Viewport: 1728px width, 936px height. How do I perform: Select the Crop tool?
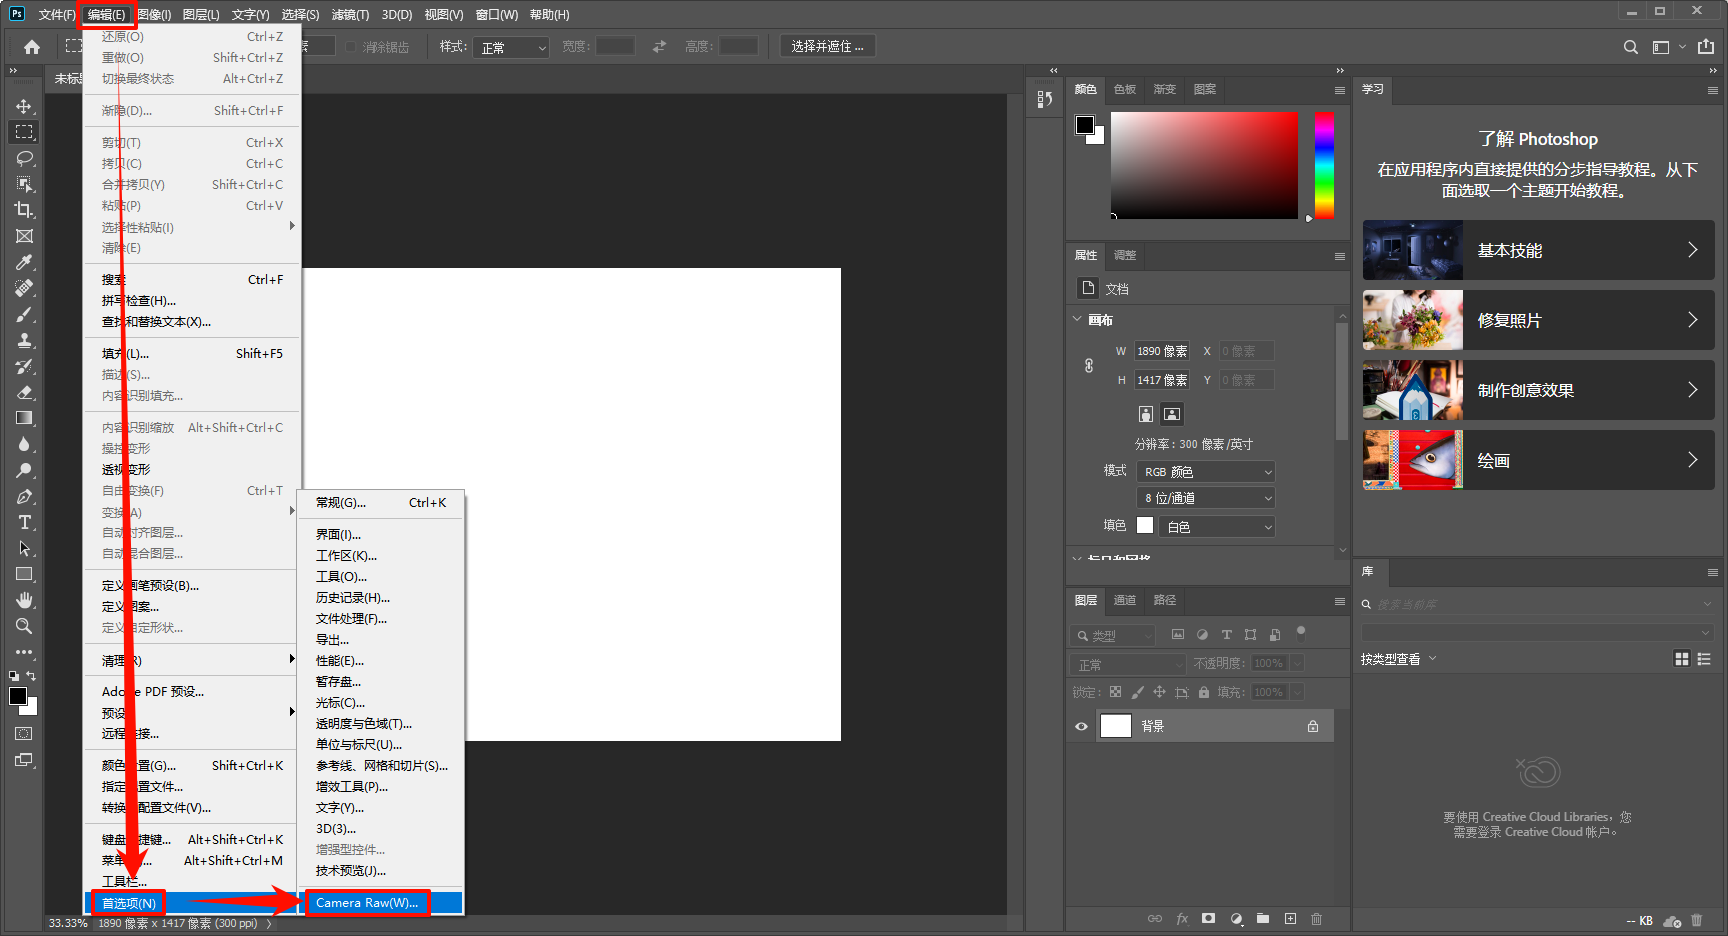pyautogui.click(x=24, y=210)
